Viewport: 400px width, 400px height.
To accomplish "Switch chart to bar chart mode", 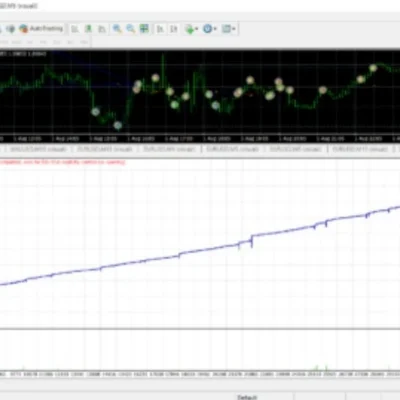I will coord(75,29).
